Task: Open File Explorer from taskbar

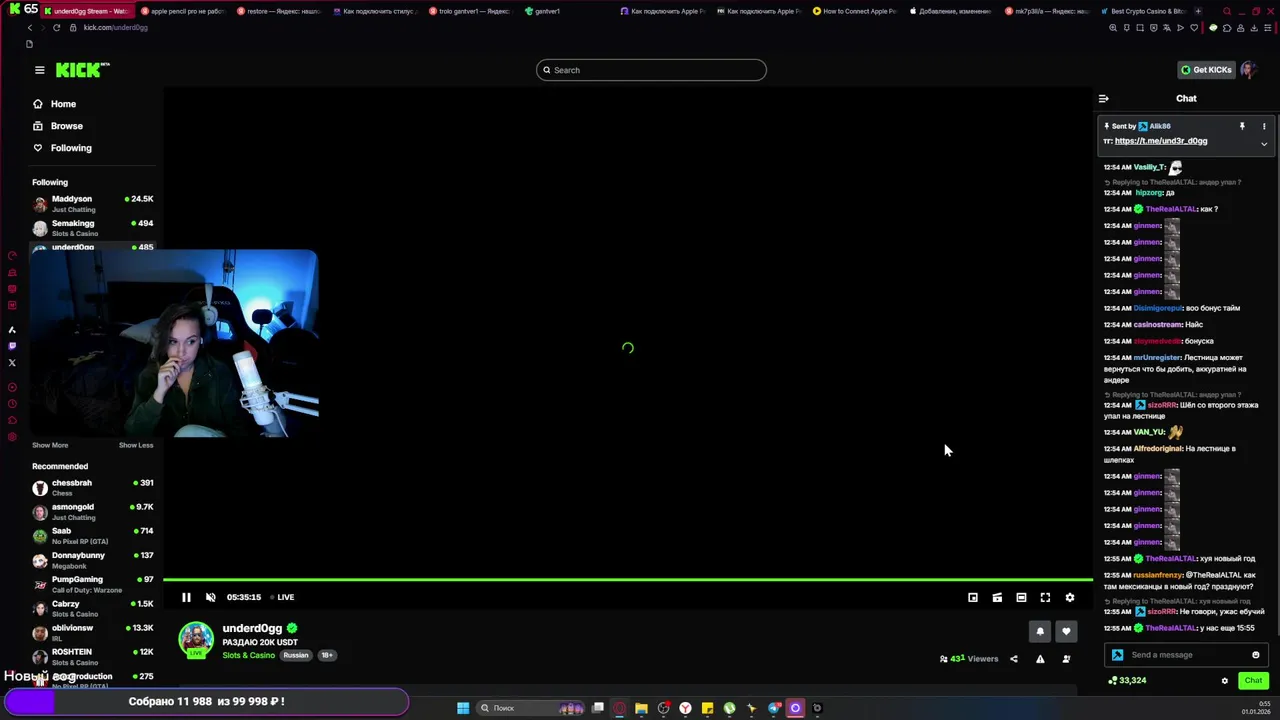Action: click(x=641, y=708)
